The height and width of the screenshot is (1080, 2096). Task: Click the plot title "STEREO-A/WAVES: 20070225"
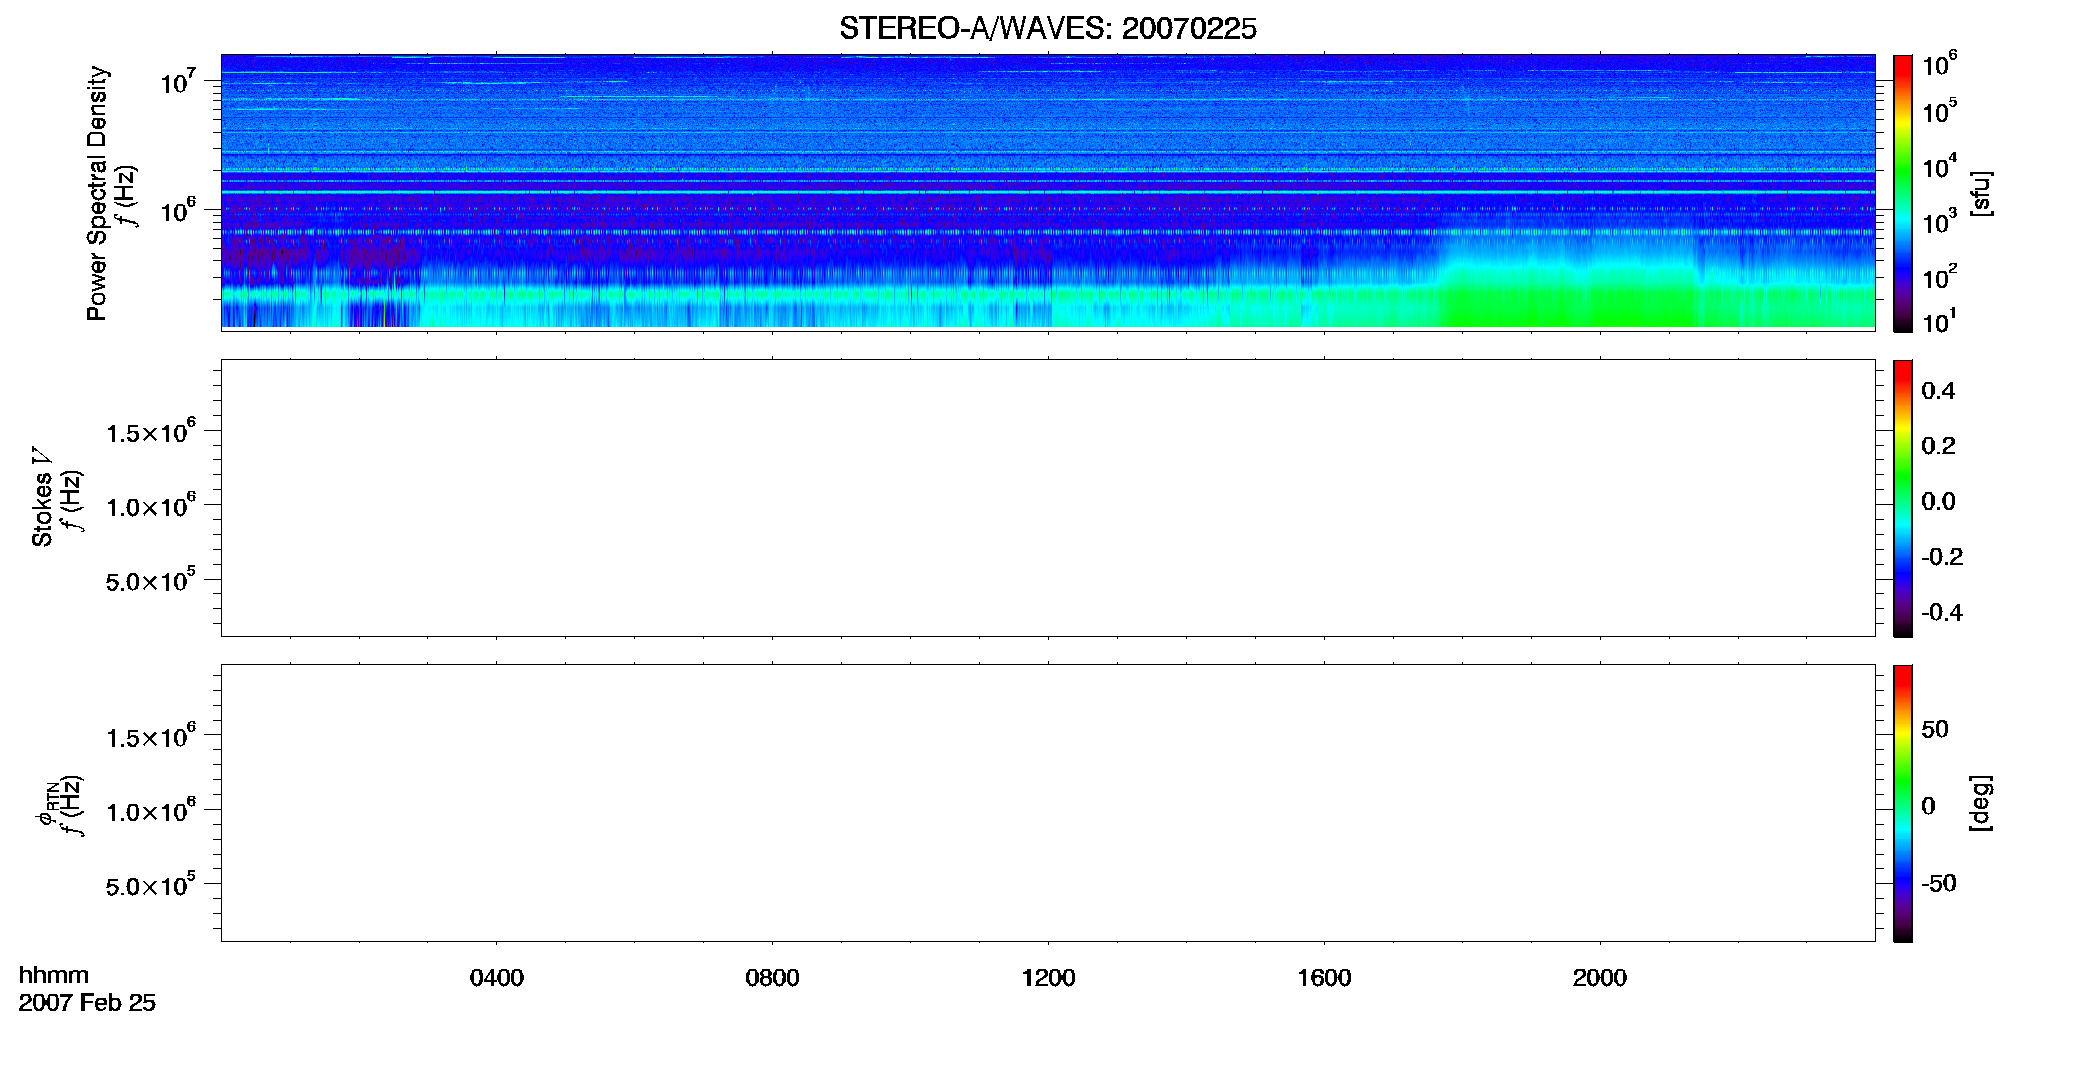point(1048,29)
